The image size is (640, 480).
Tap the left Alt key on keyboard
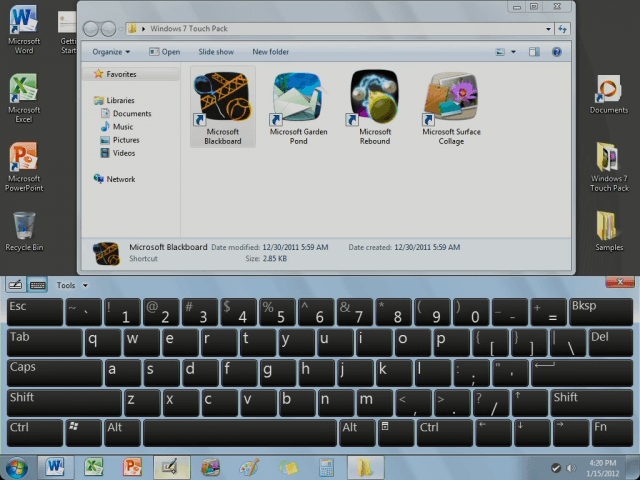tap(122, 433)
